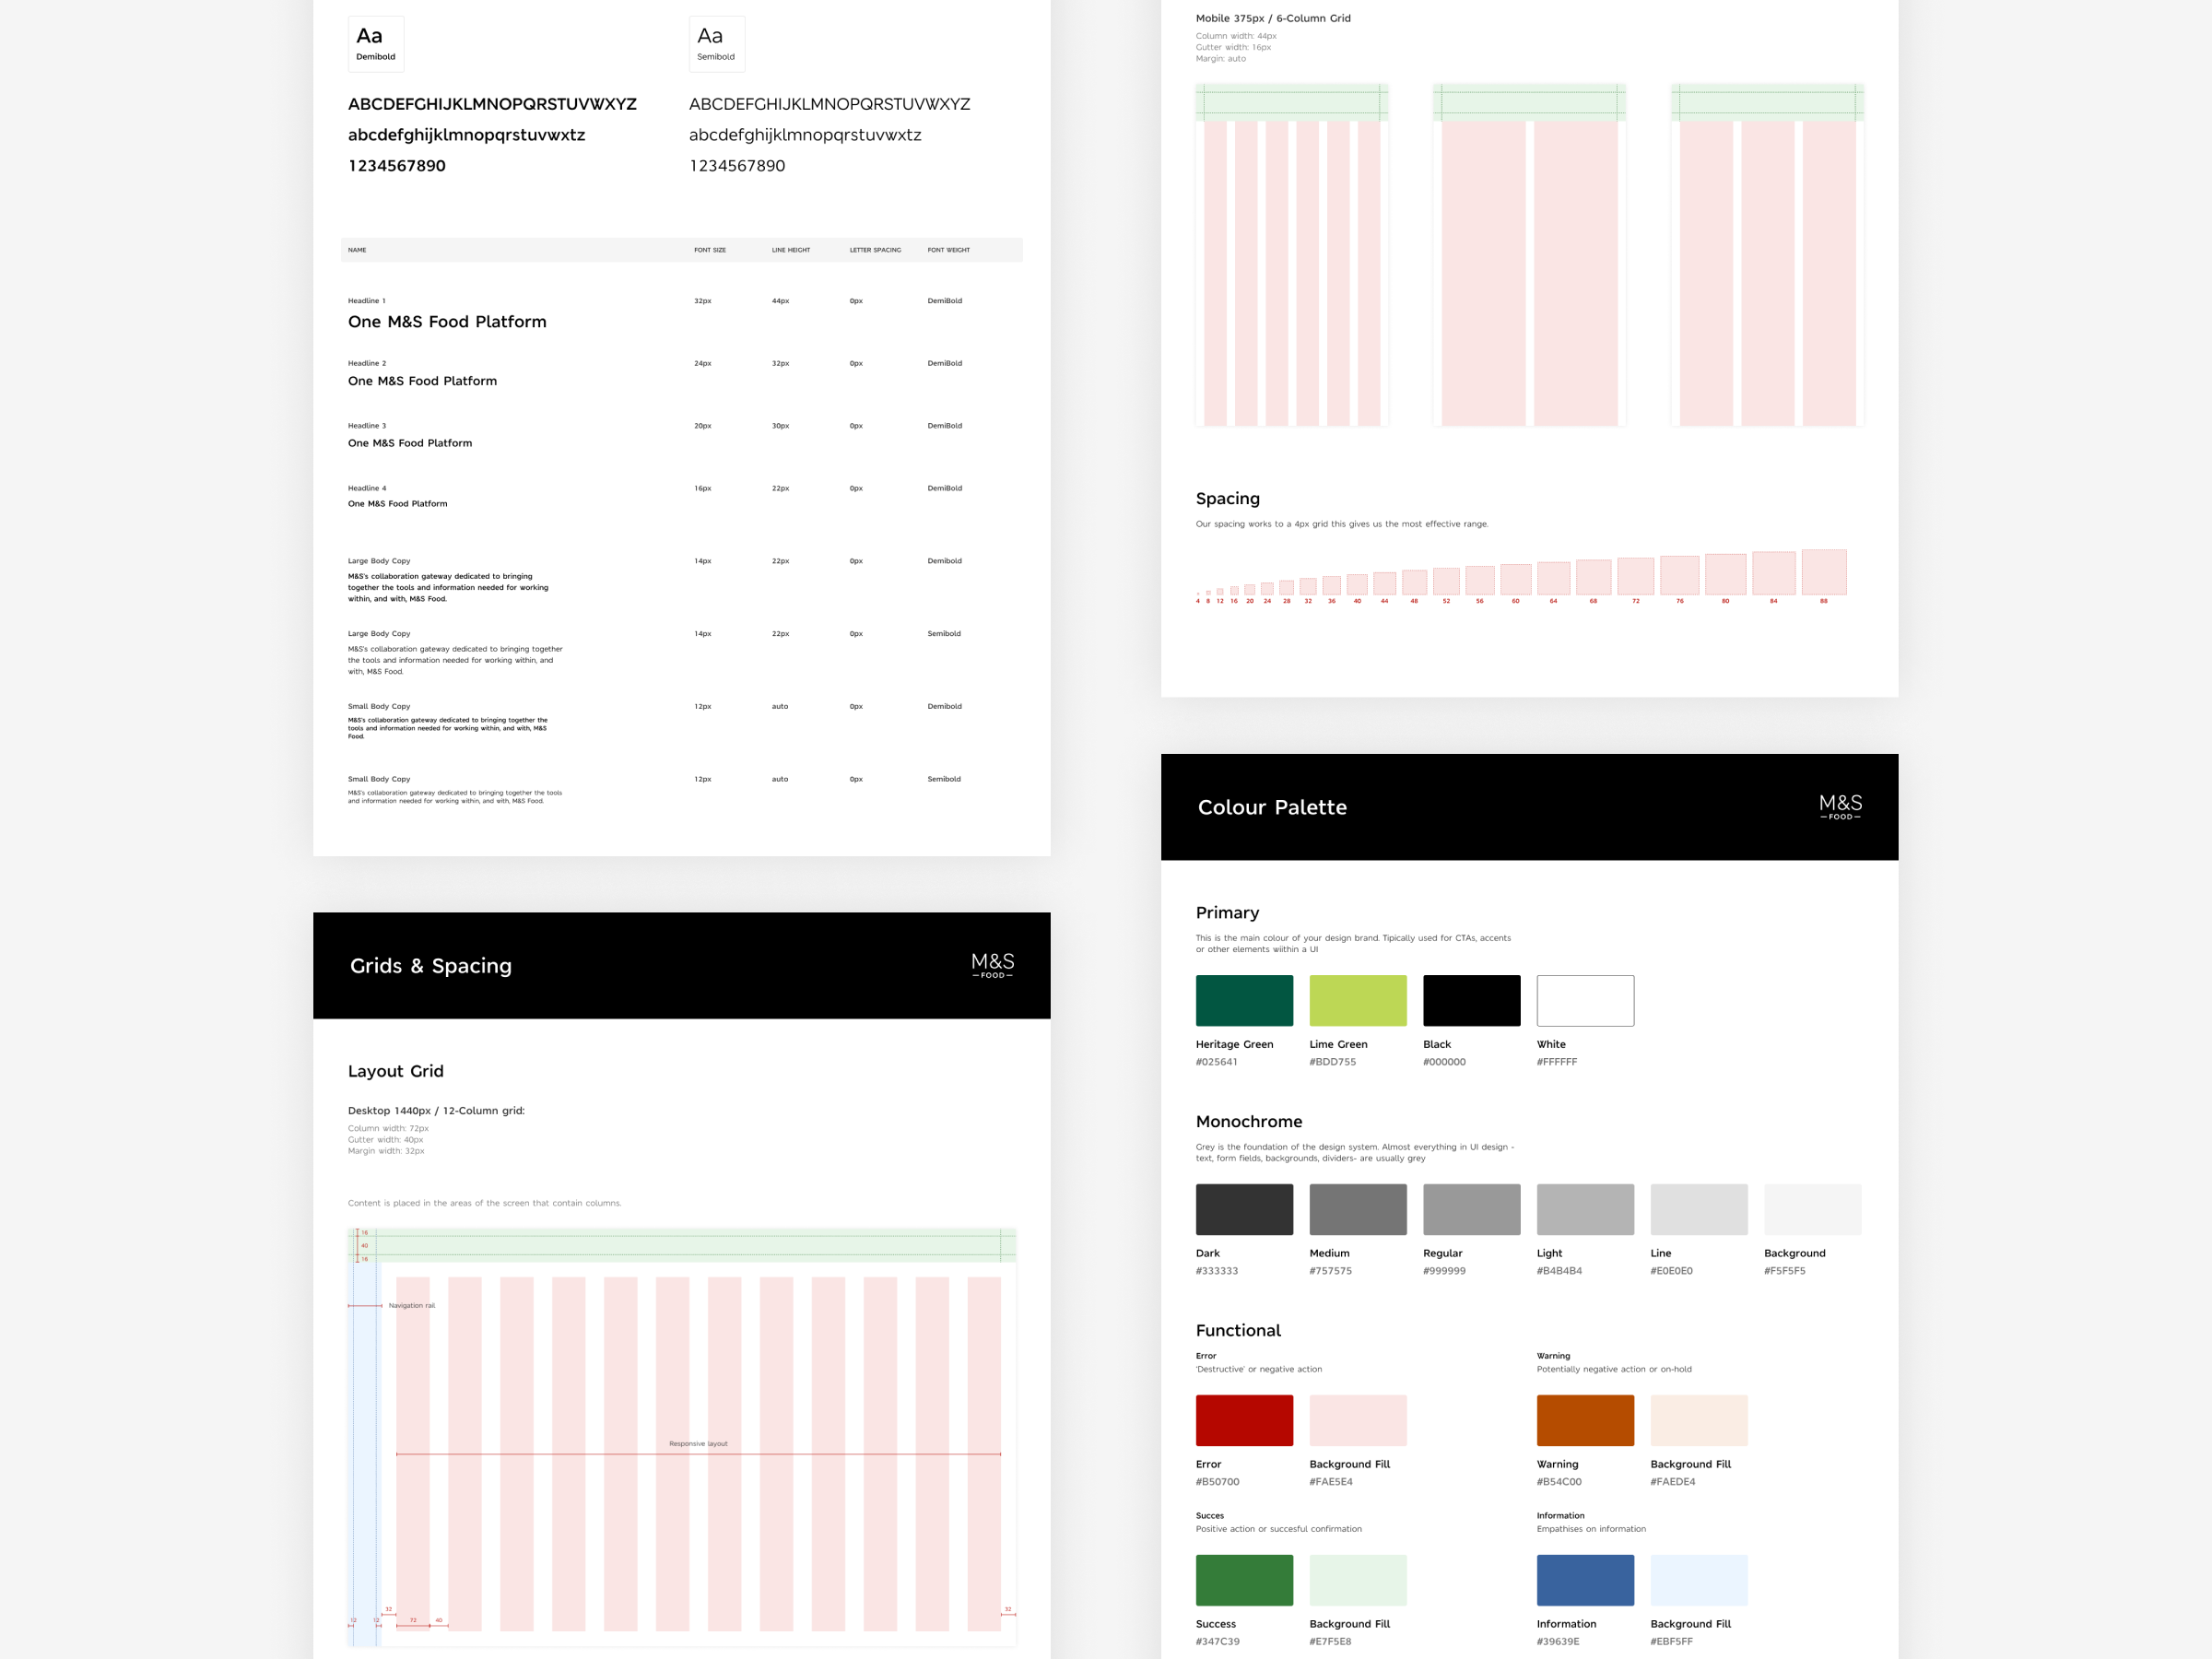Click the 'Responsive layout' annotation label
The image size is (2212, 1659).
tap(698, 1444)
